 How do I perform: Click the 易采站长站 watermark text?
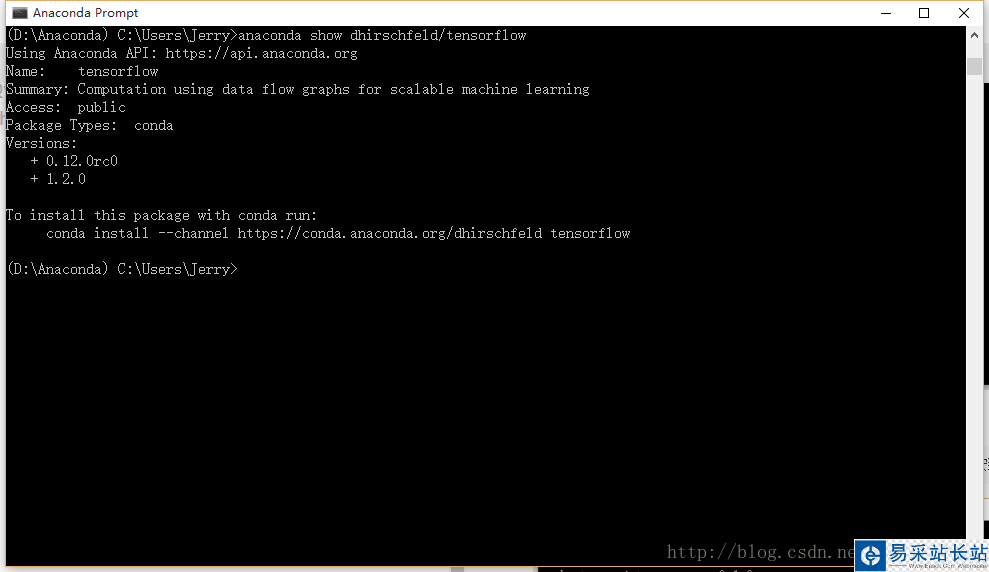[938, 553]
